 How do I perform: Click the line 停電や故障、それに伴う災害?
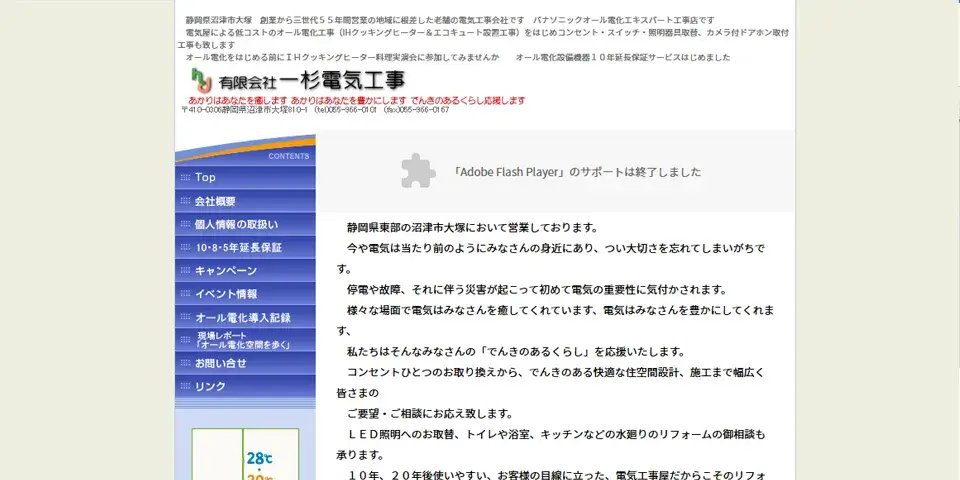point(537,290)
